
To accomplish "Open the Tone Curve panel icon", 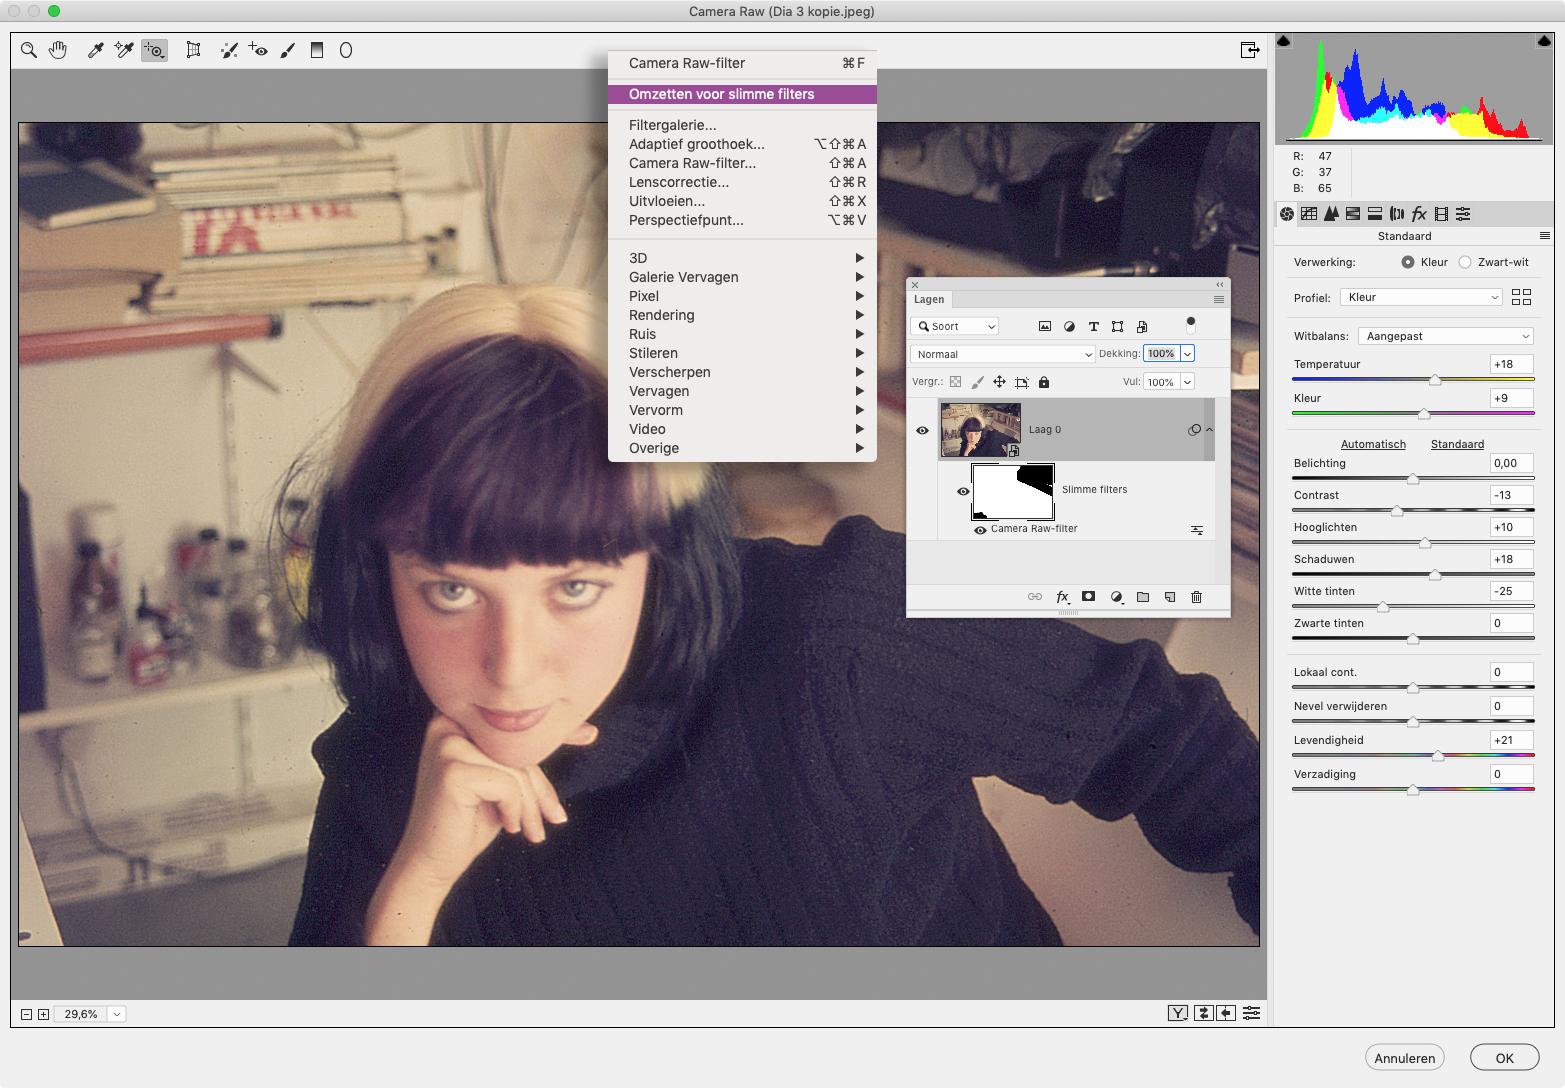I will tap(1309, 214).
